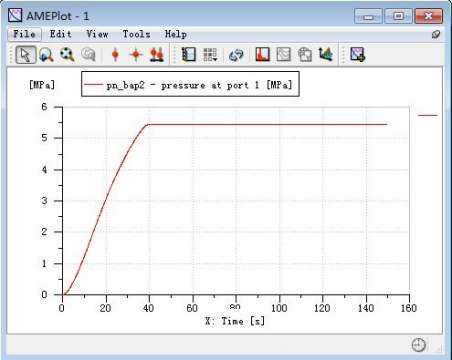452x360 pixels.
Task: Click the update plot refresh icon
Action: pos(236,55)
